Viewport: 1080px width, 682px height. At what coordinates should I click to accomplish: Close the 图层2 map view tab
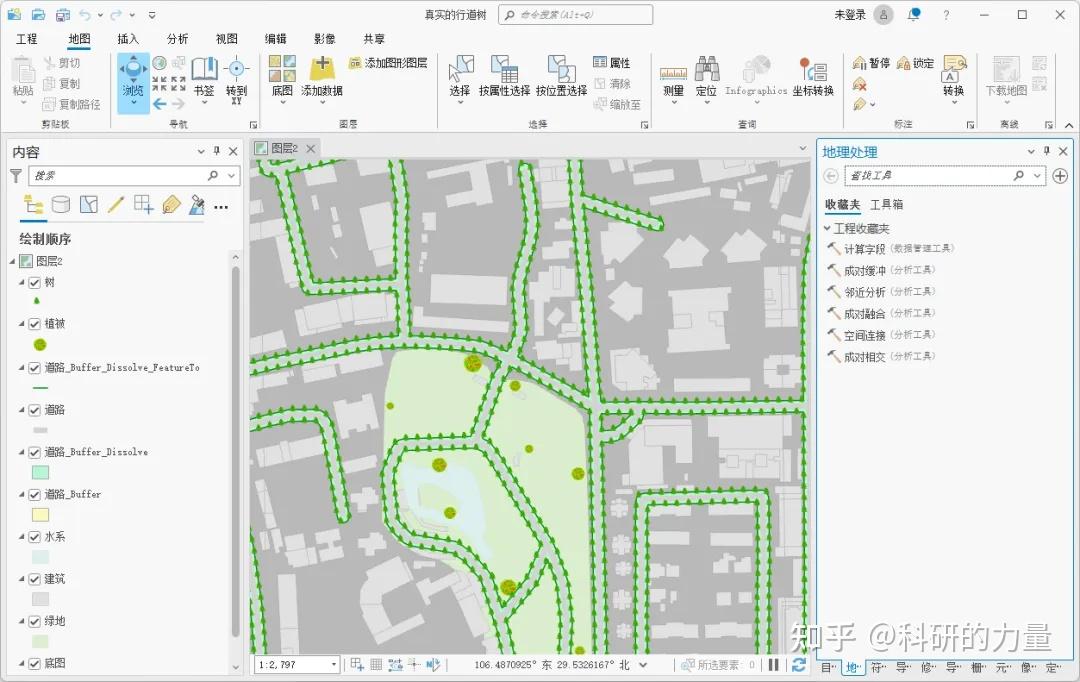[311, 148]
